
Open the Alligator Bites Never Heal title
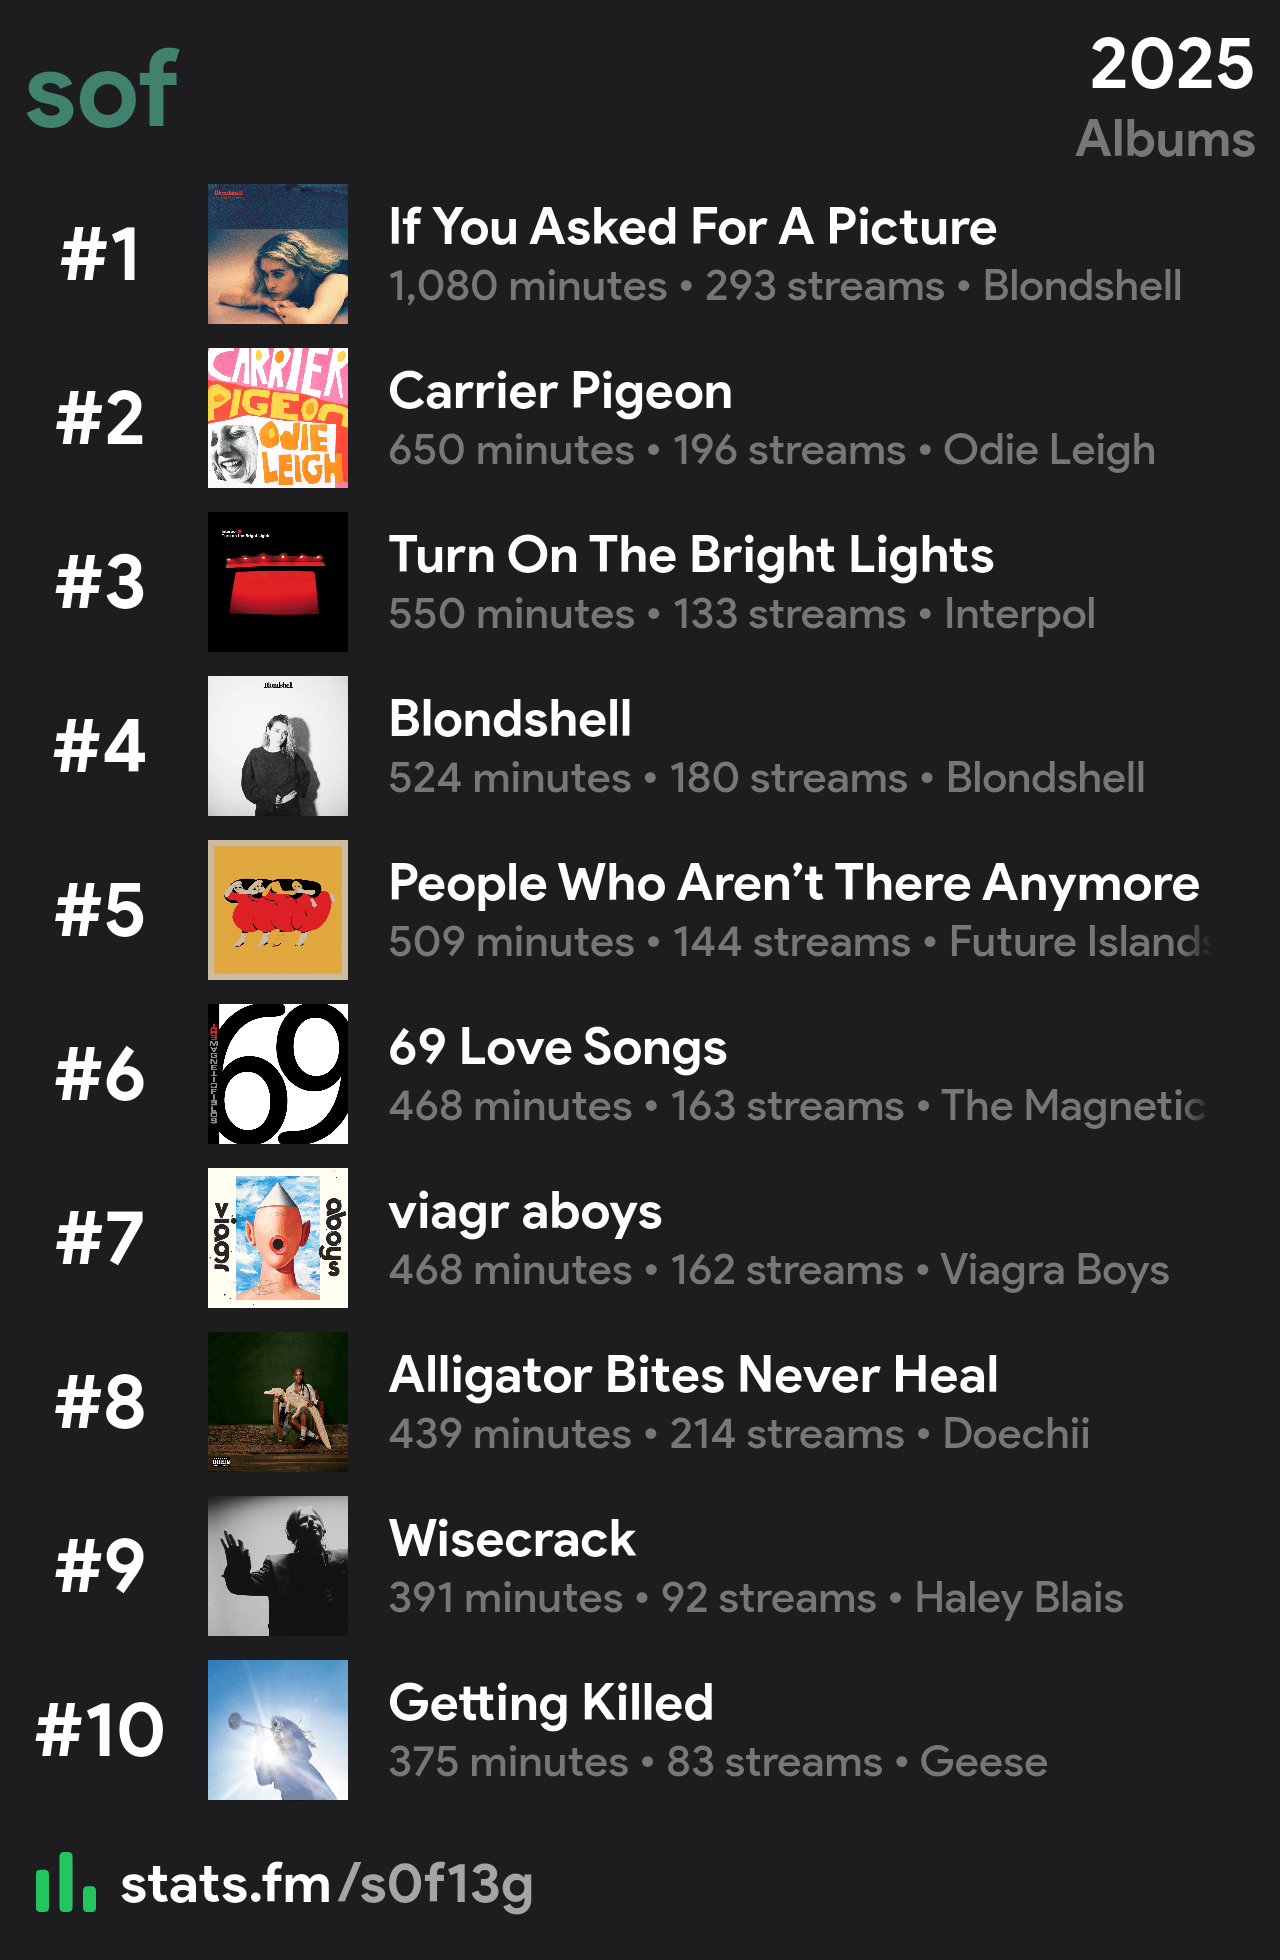(693, 1376)
